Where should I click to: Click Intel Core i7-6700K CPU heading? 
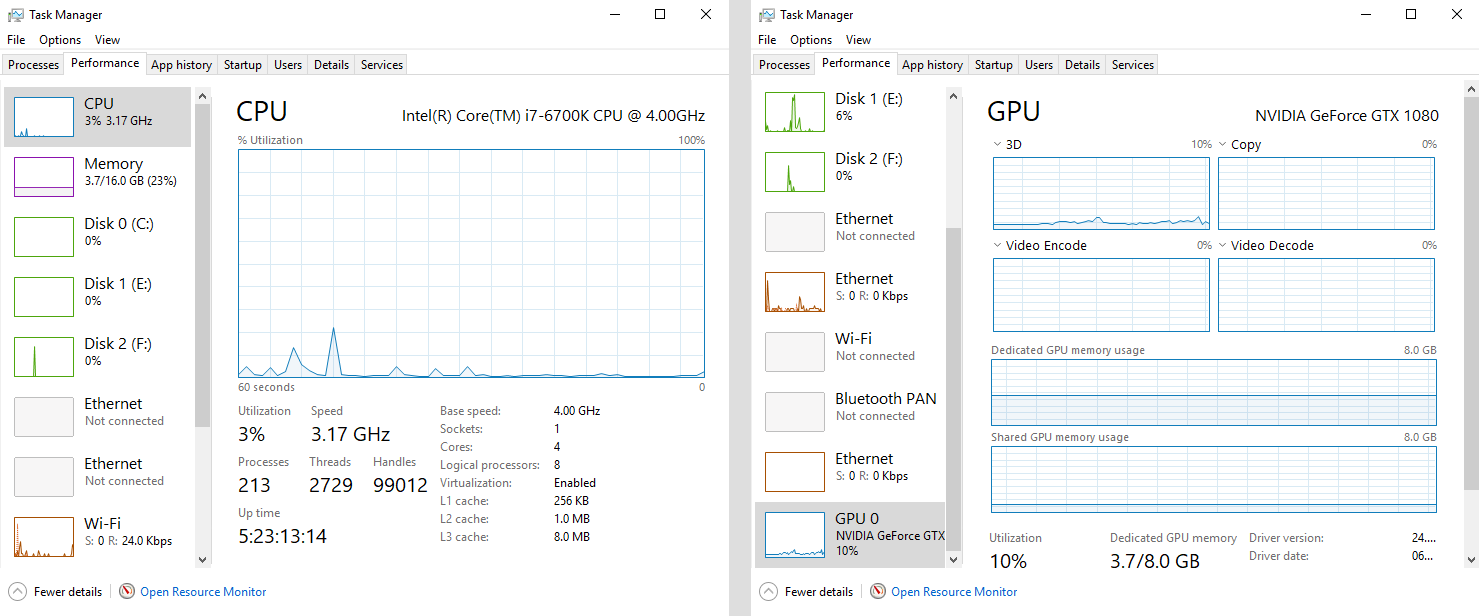(553, 116)
